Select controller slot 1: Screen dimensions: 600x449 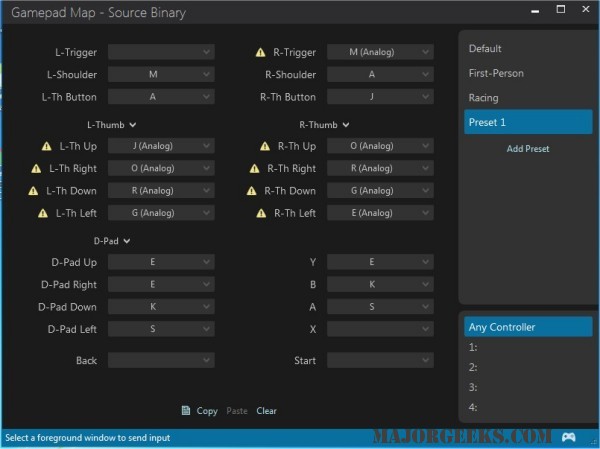[528, 347]
